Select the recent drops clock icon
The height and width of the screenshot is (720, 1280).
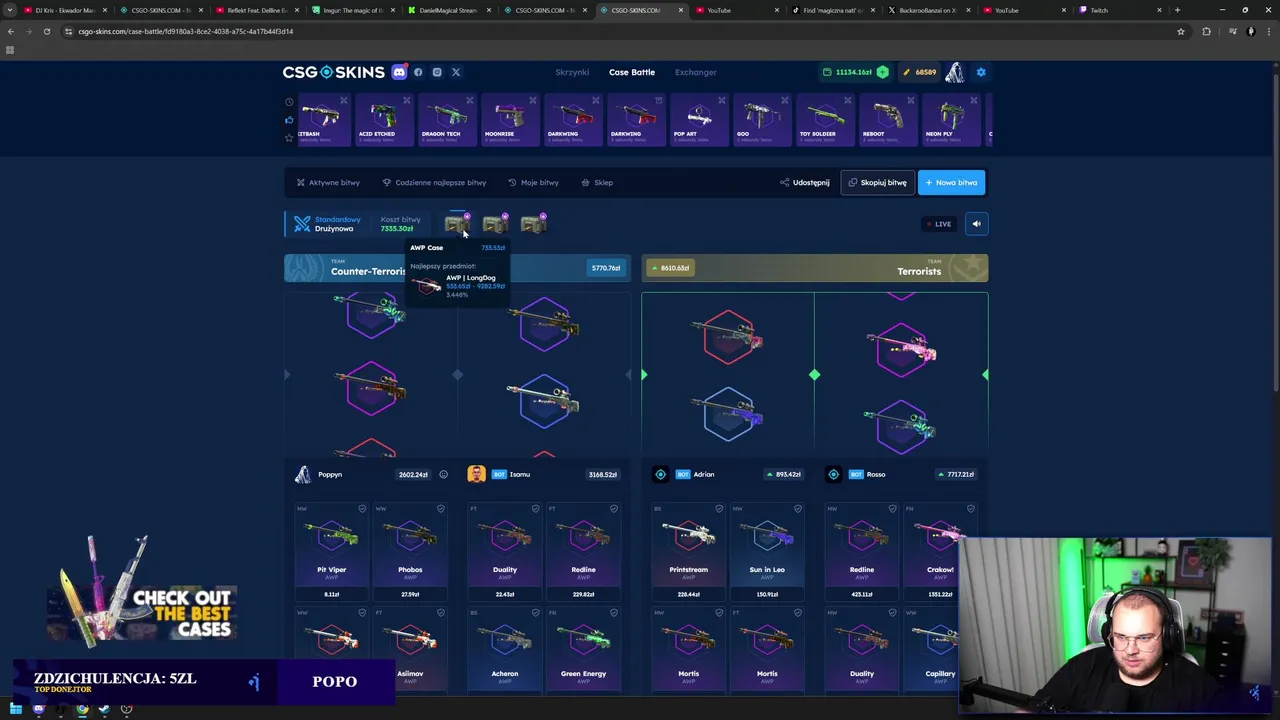pyautogui.click(x=289, y=101)
